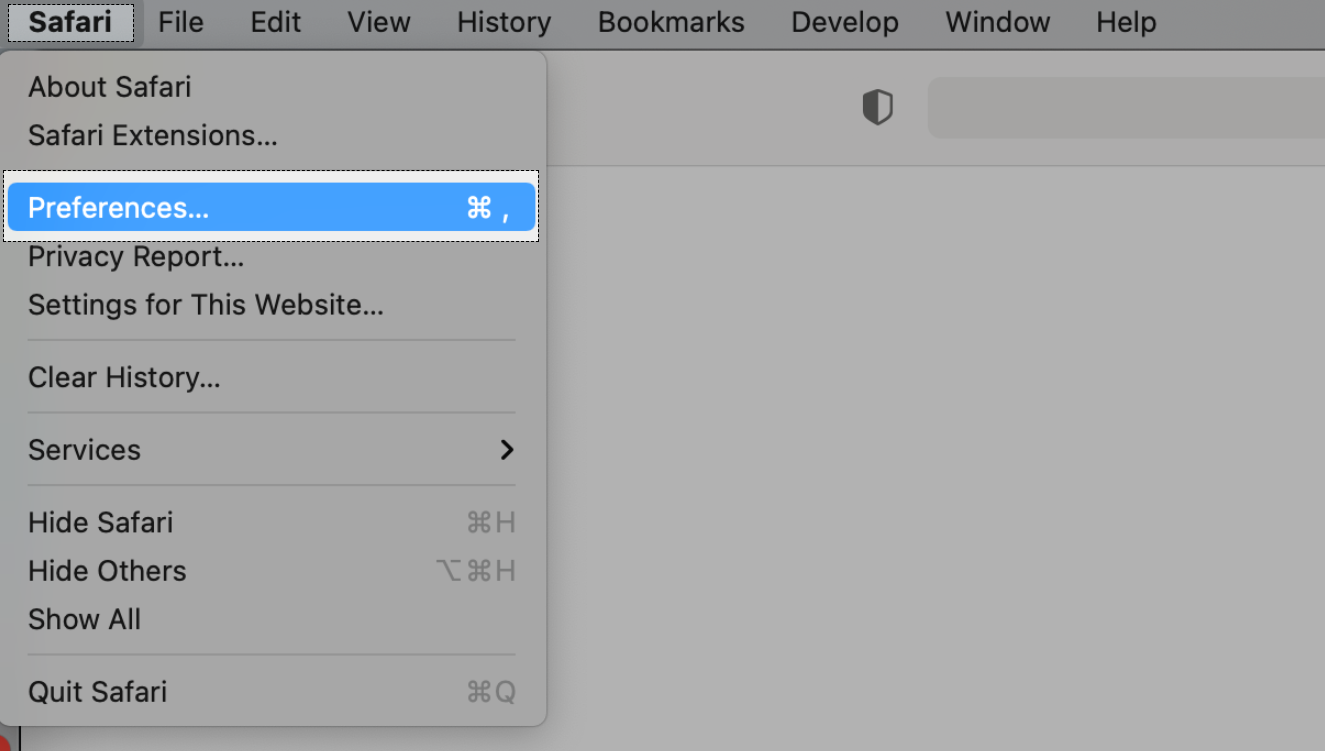Viewport: 1325px width, 751px height.
Task: Open the Services menu item
Action: (272, 450)
